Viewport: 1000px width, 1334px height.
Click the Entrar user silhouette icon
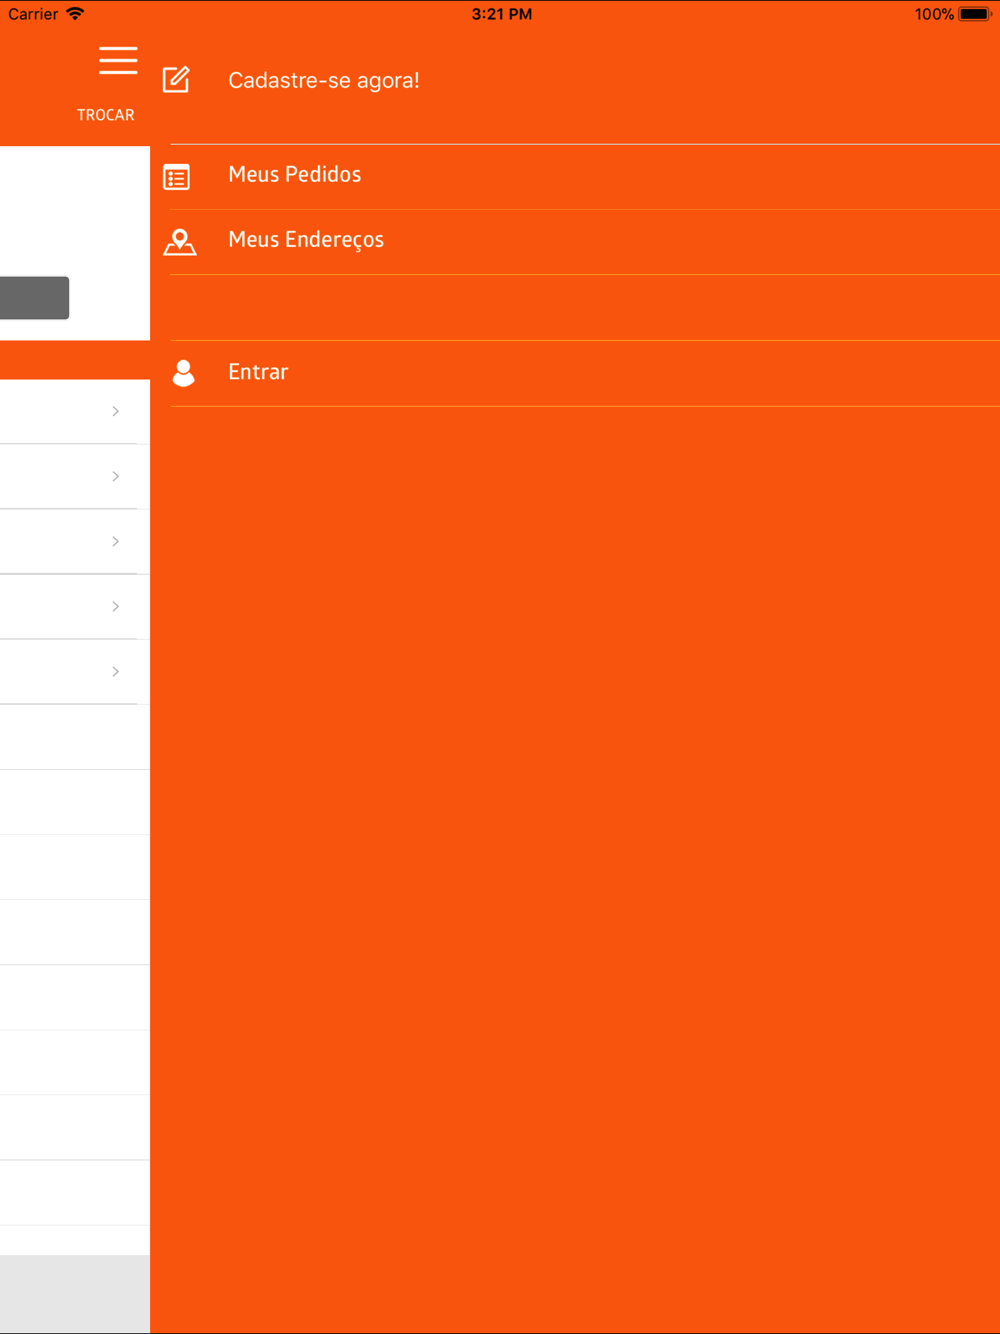[184, 373]
